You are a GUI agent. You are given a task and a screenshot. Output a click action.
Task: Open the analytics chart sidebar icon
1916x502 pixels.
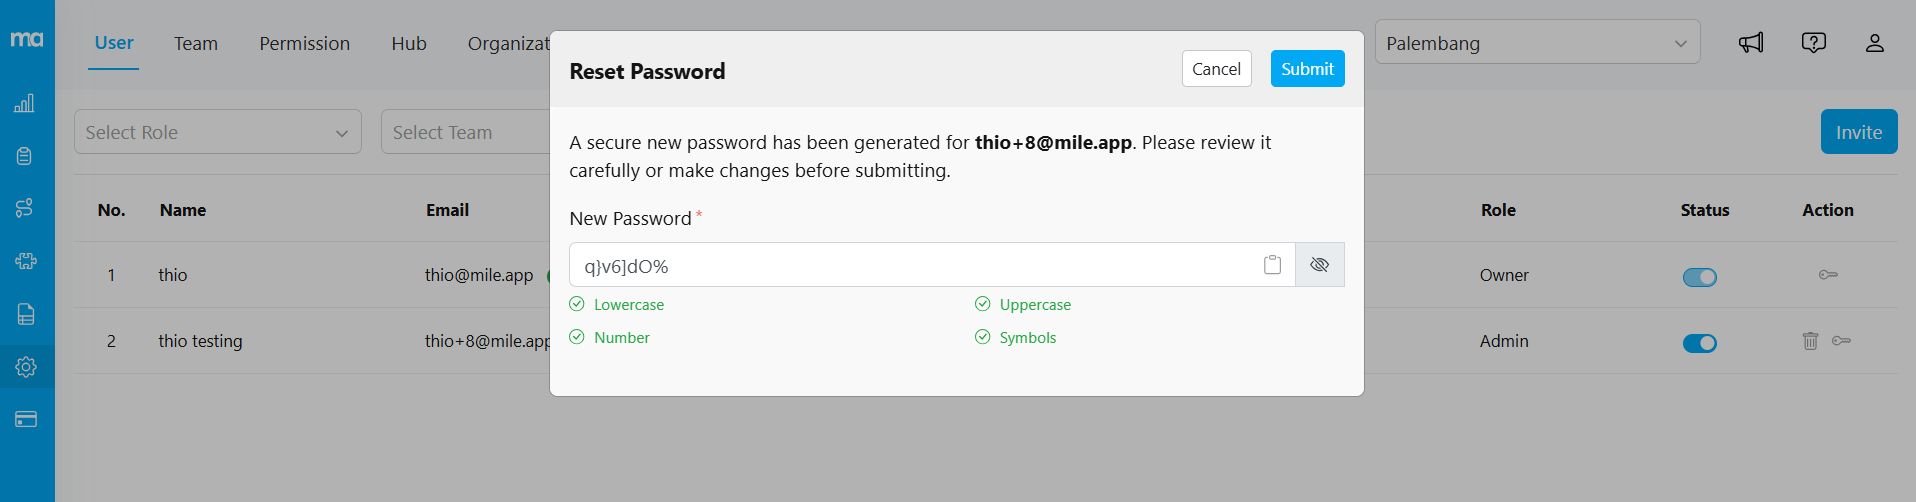[x=25, y=103]
